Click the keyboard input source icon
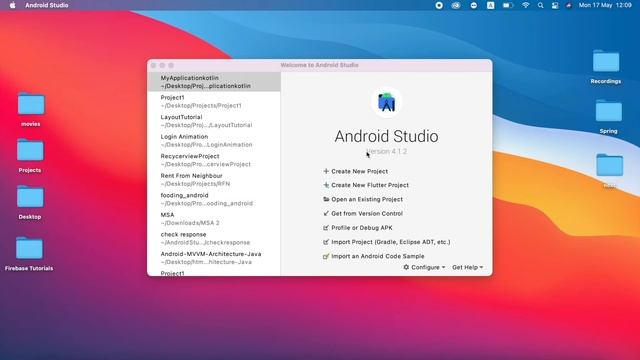This screenshot has width=640, height=360. point(491,5)
